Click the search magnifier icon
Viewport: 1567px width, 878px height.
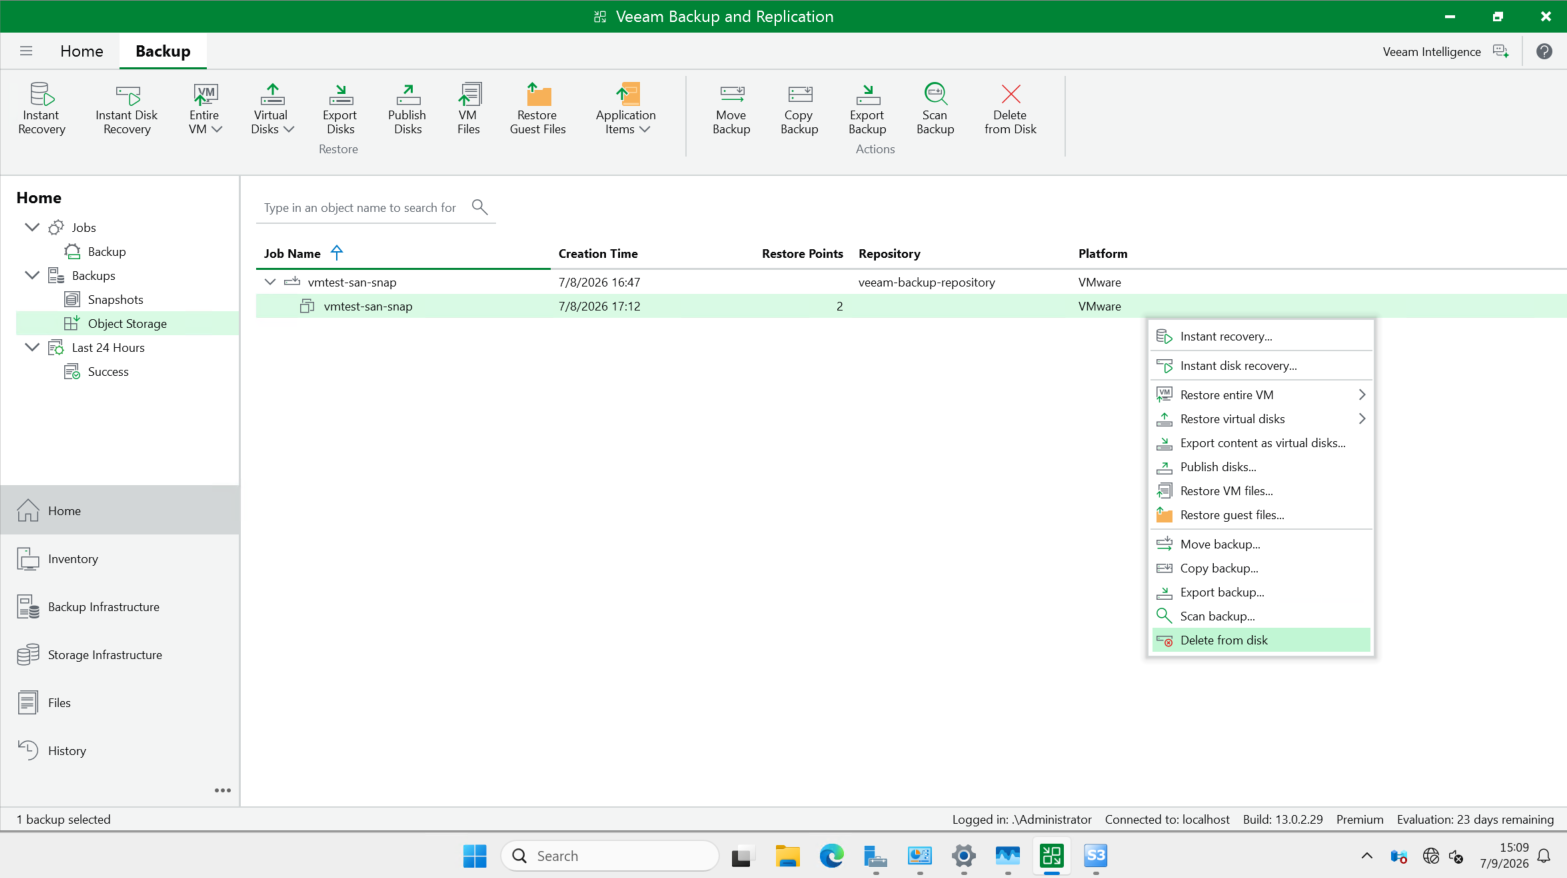(480, 207)
